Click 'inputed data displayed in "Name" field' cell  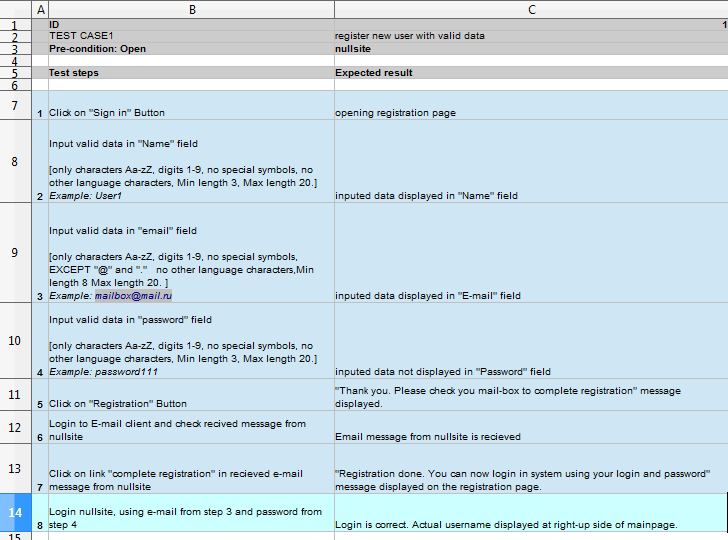531,161
